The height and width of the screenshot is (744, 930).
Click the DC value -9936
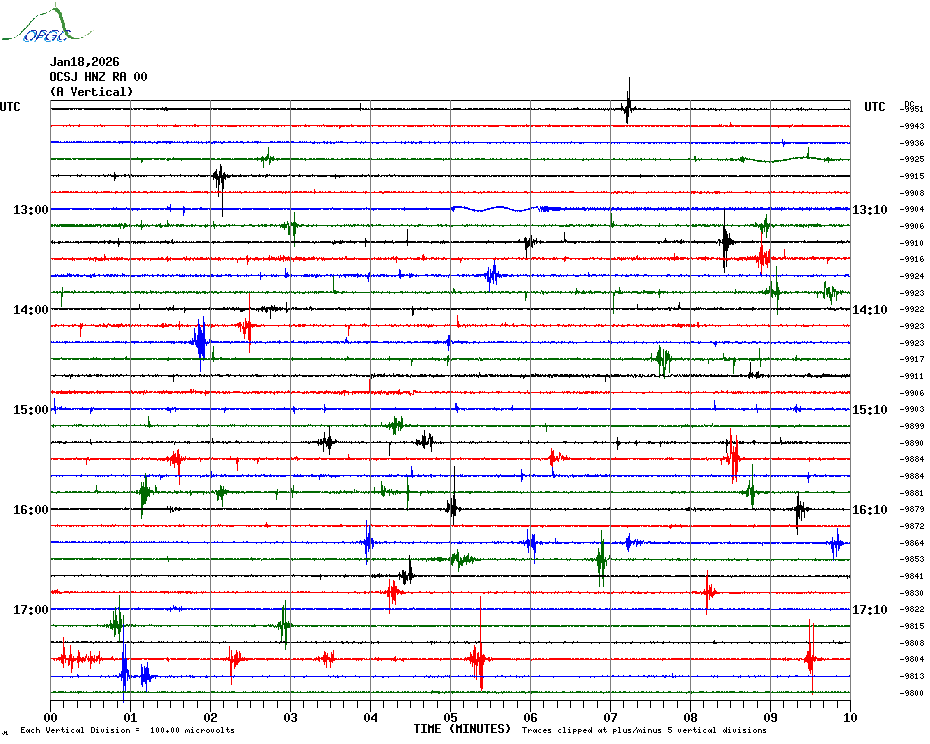[x=912, y=143]
